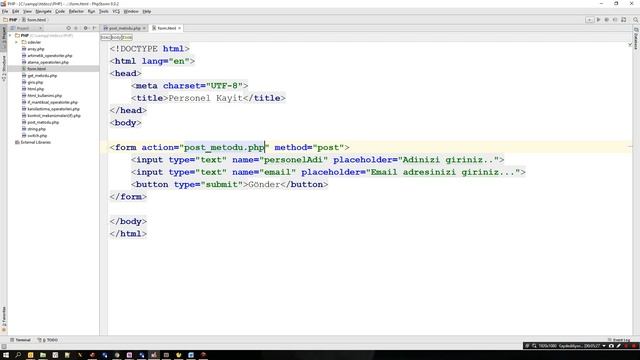Image resolution: width=640 pixels, height=360 pixels.
Task: Click the Windows taskbar search icon
Action: (x=18, y=355)
